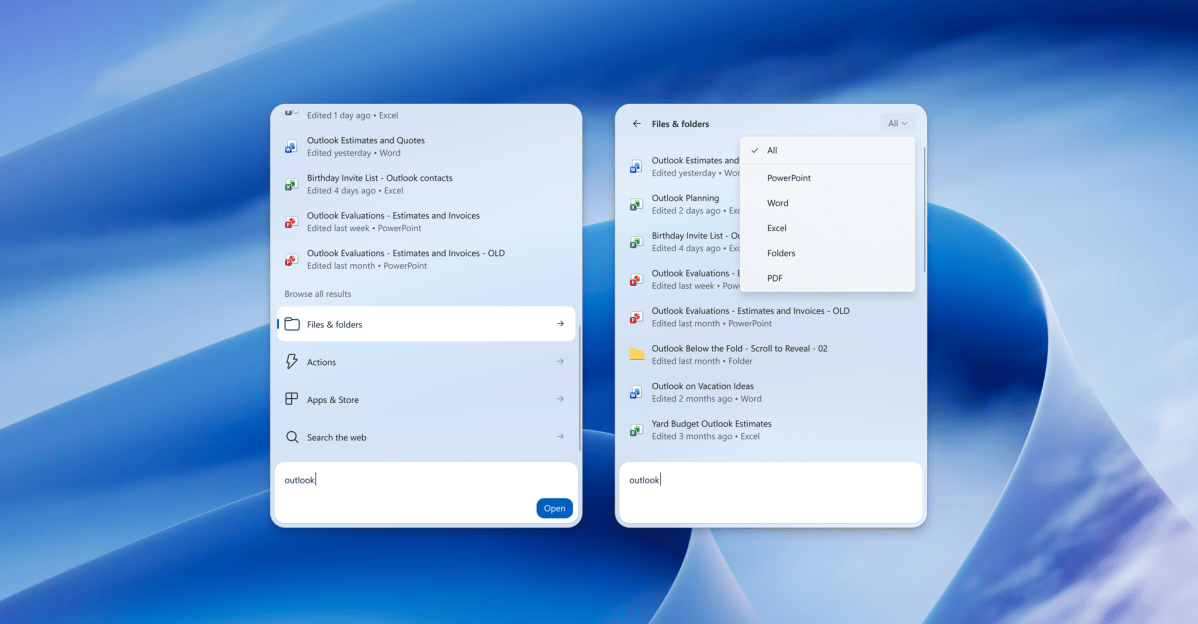Viewport: 1198px width, 624px height.
Task: Open the All filter dropdown in Files & folders header
Action: pyautogui.click(x=897, y=124)
